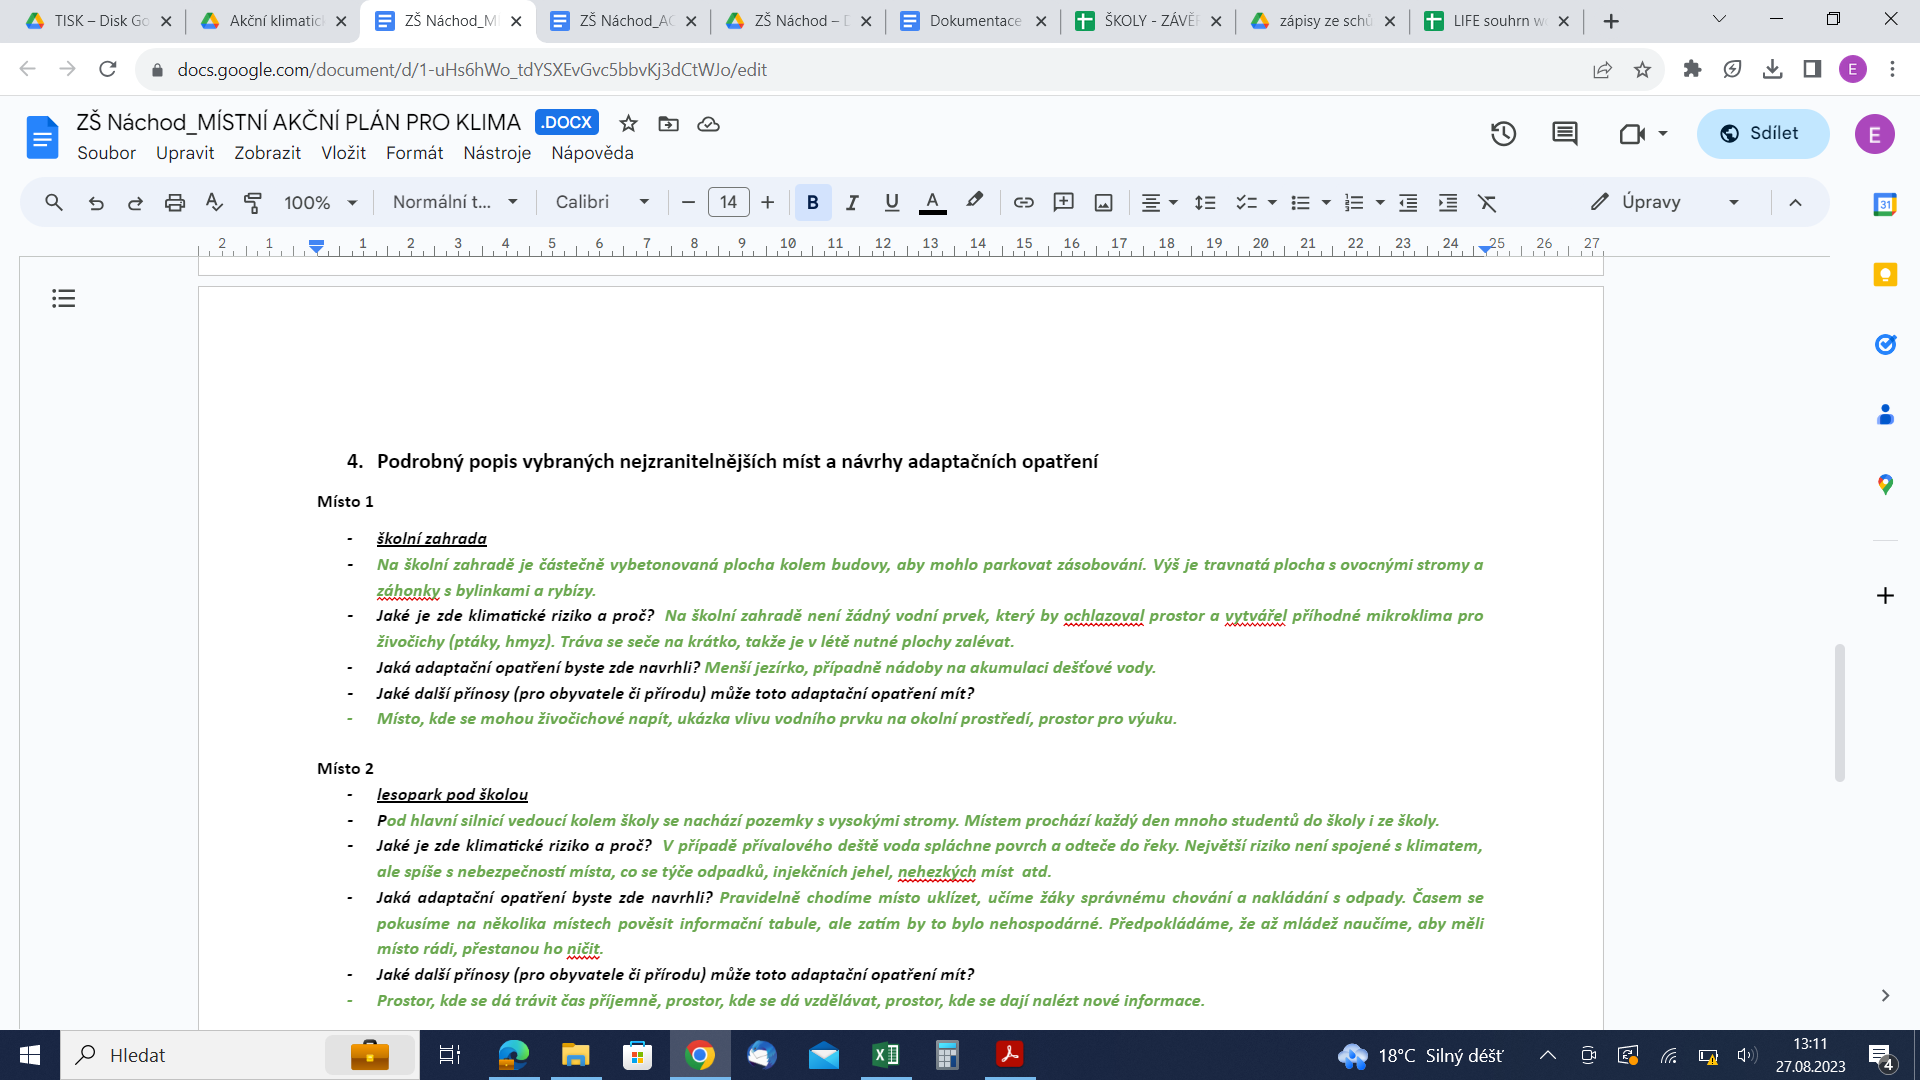
Task: Open bulleted list dropdown arrow
Action: tap(1326, 203)
